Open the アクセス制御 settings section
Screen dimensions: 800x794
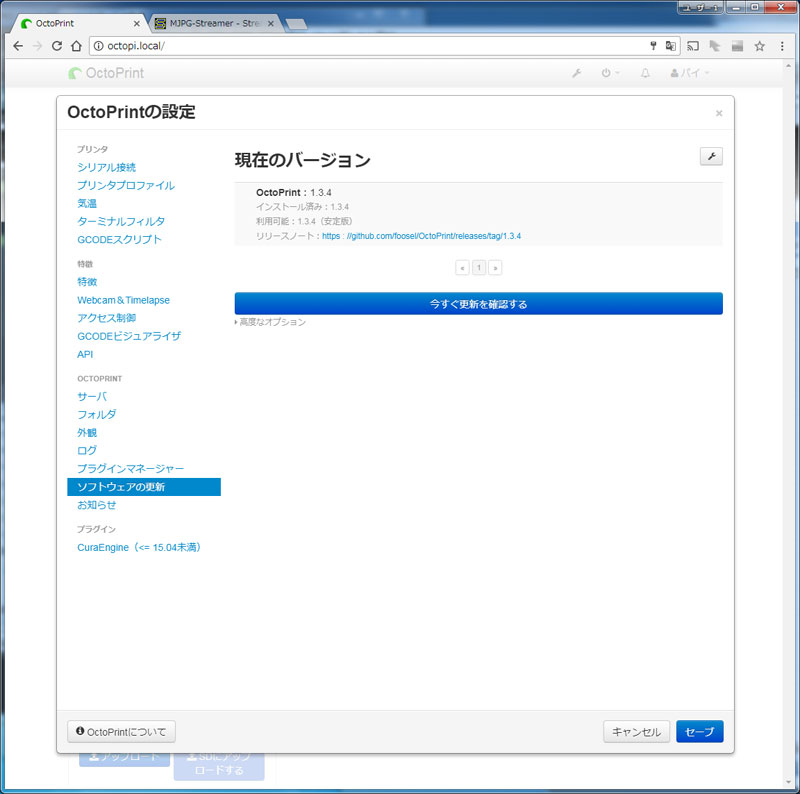click(x=107, y=318)
